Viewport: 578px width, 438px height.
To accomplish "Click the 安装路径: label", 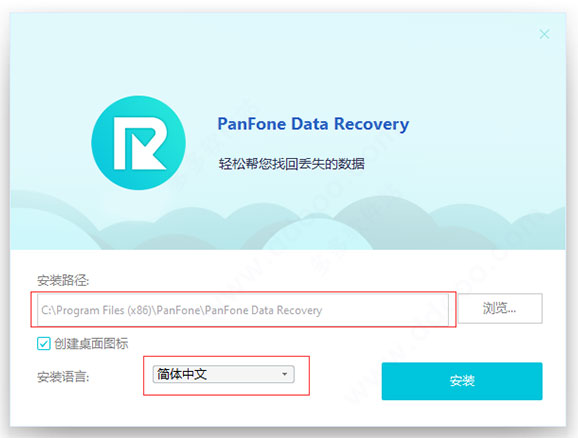I will tap(63, 281).
